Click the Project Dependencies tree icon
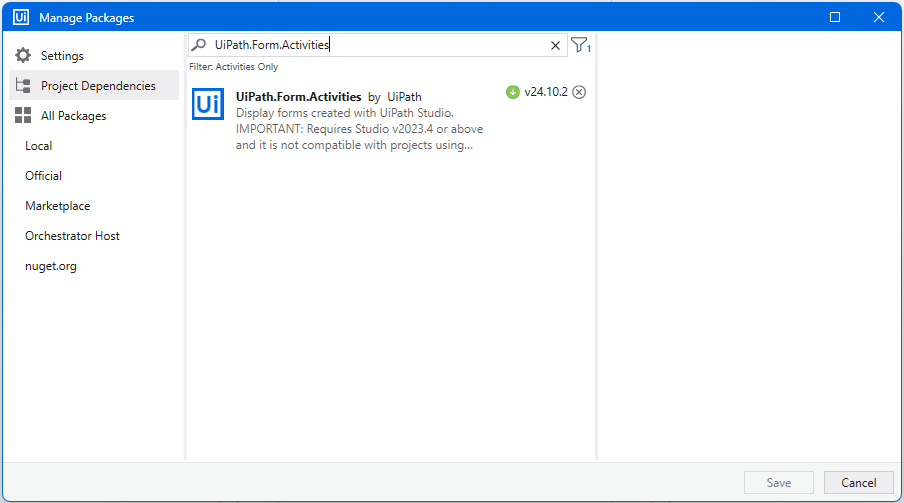 23,85
